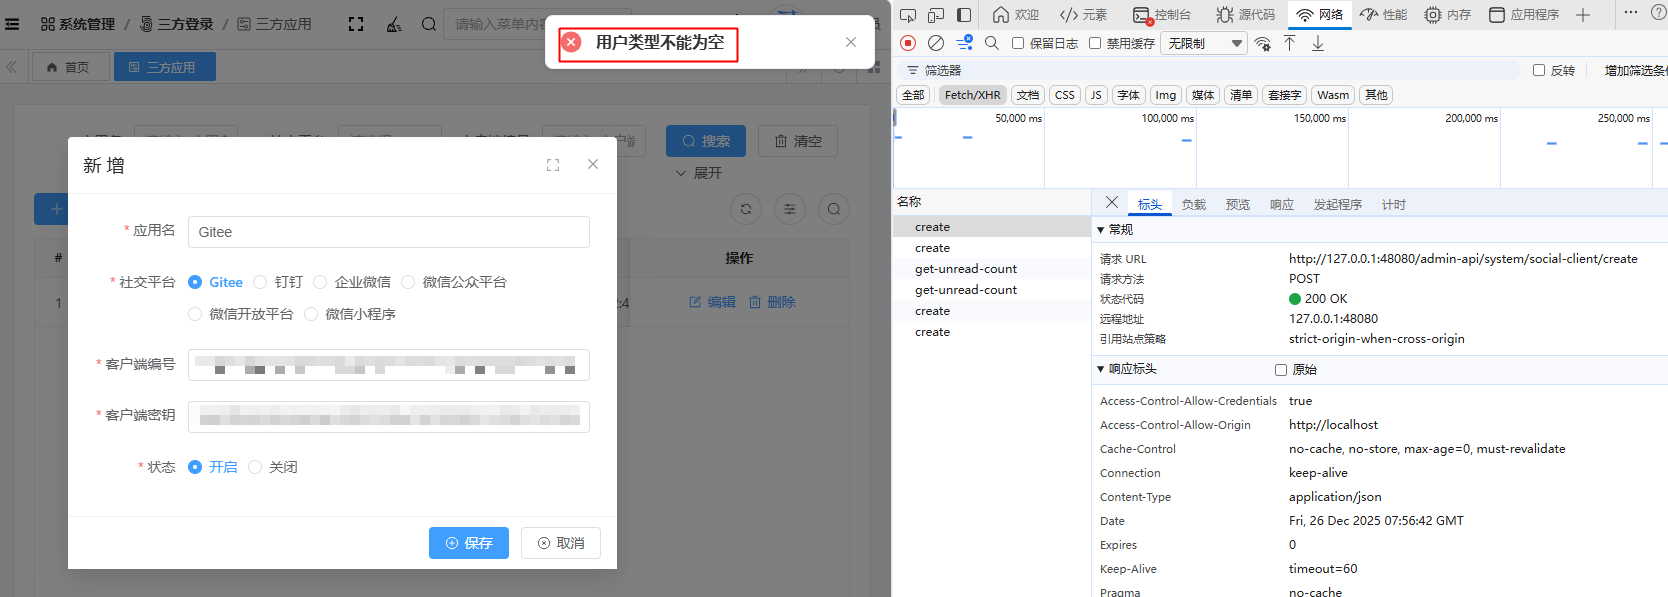Switch to the 响应 tab
Viewport: 1668px width, 597px height.
(x=1281, y=204)
